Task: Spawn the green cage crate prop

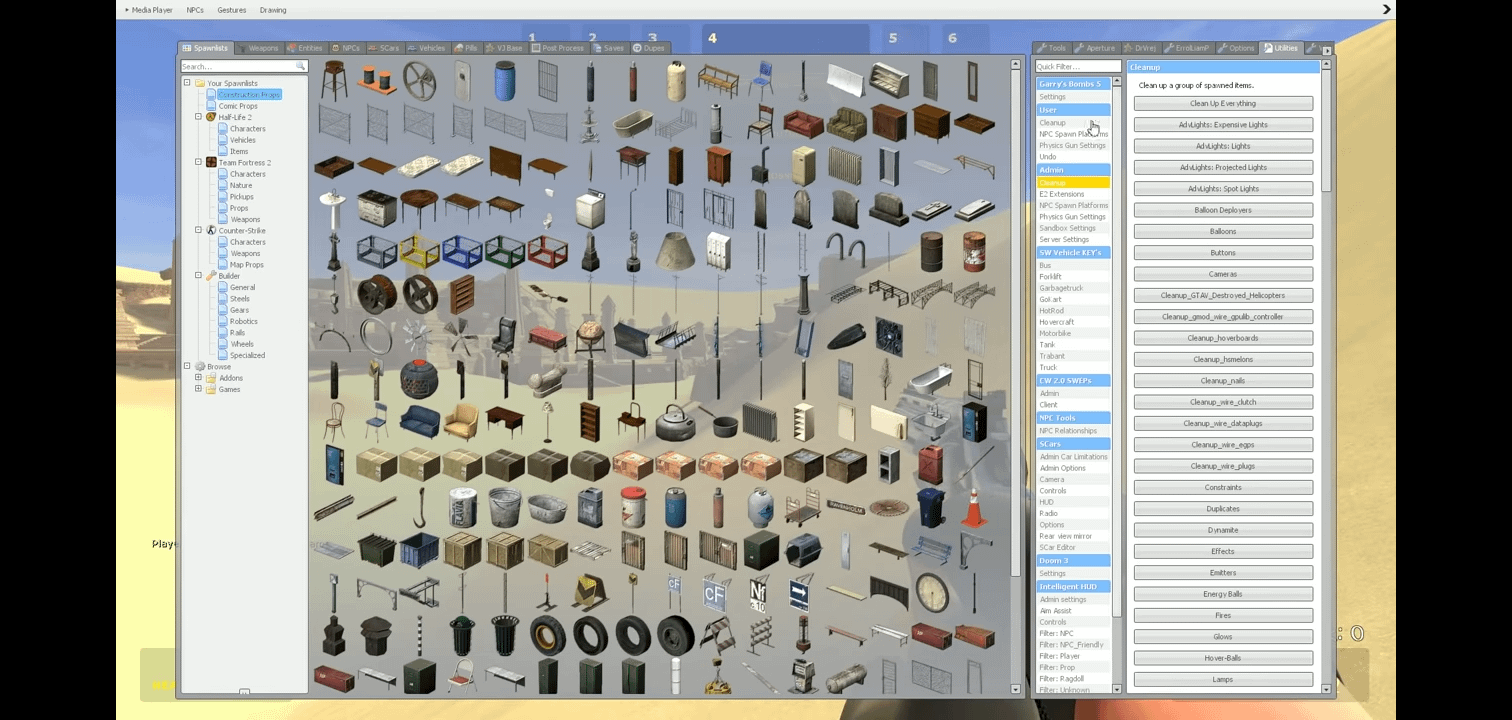Action: tap(504, 251)
